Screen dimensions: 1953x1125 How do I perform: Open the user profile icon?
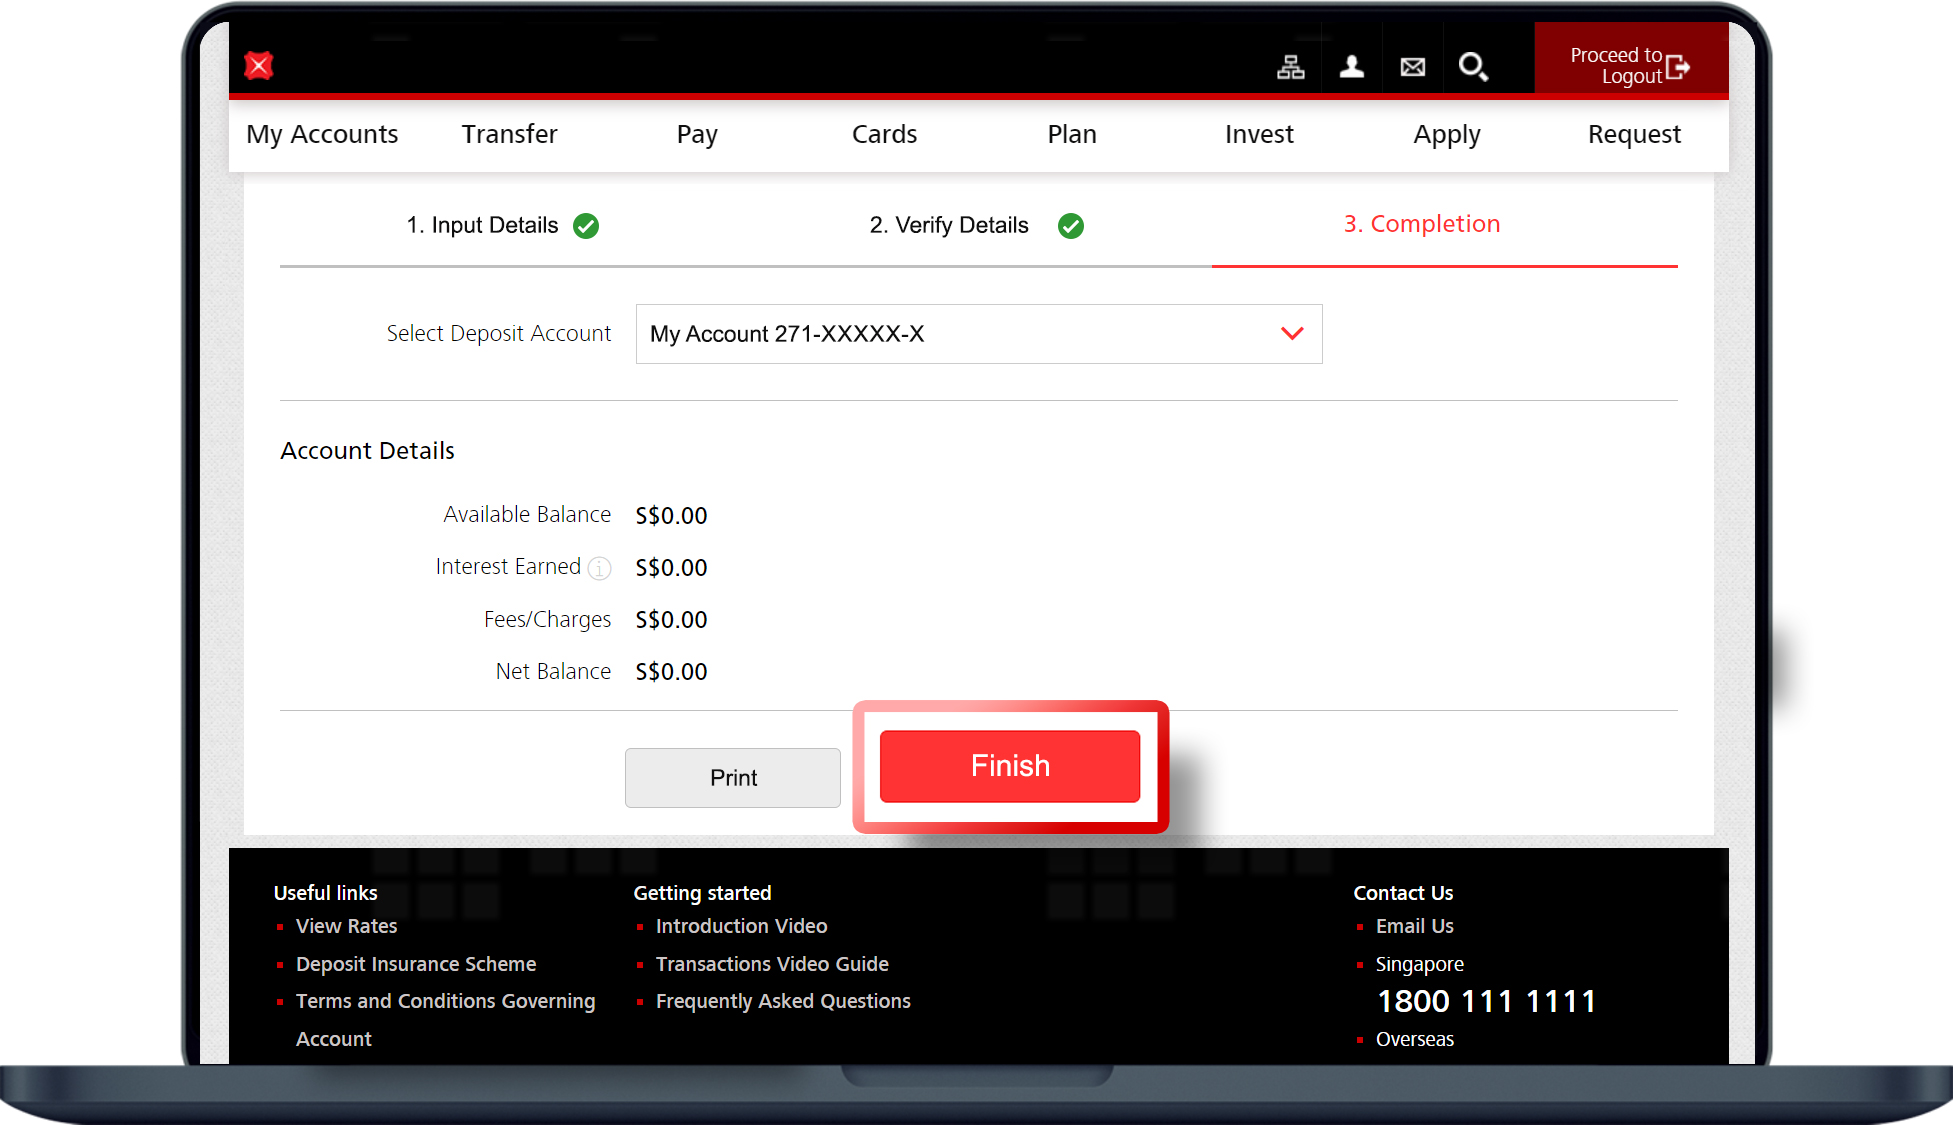[1351, 67]
